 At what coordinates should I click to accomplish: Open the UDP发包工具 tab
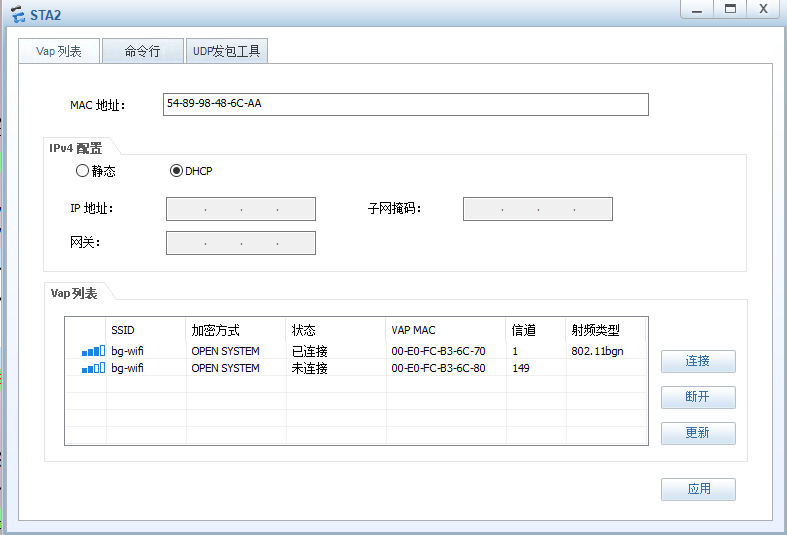click(x=227, y=51)
